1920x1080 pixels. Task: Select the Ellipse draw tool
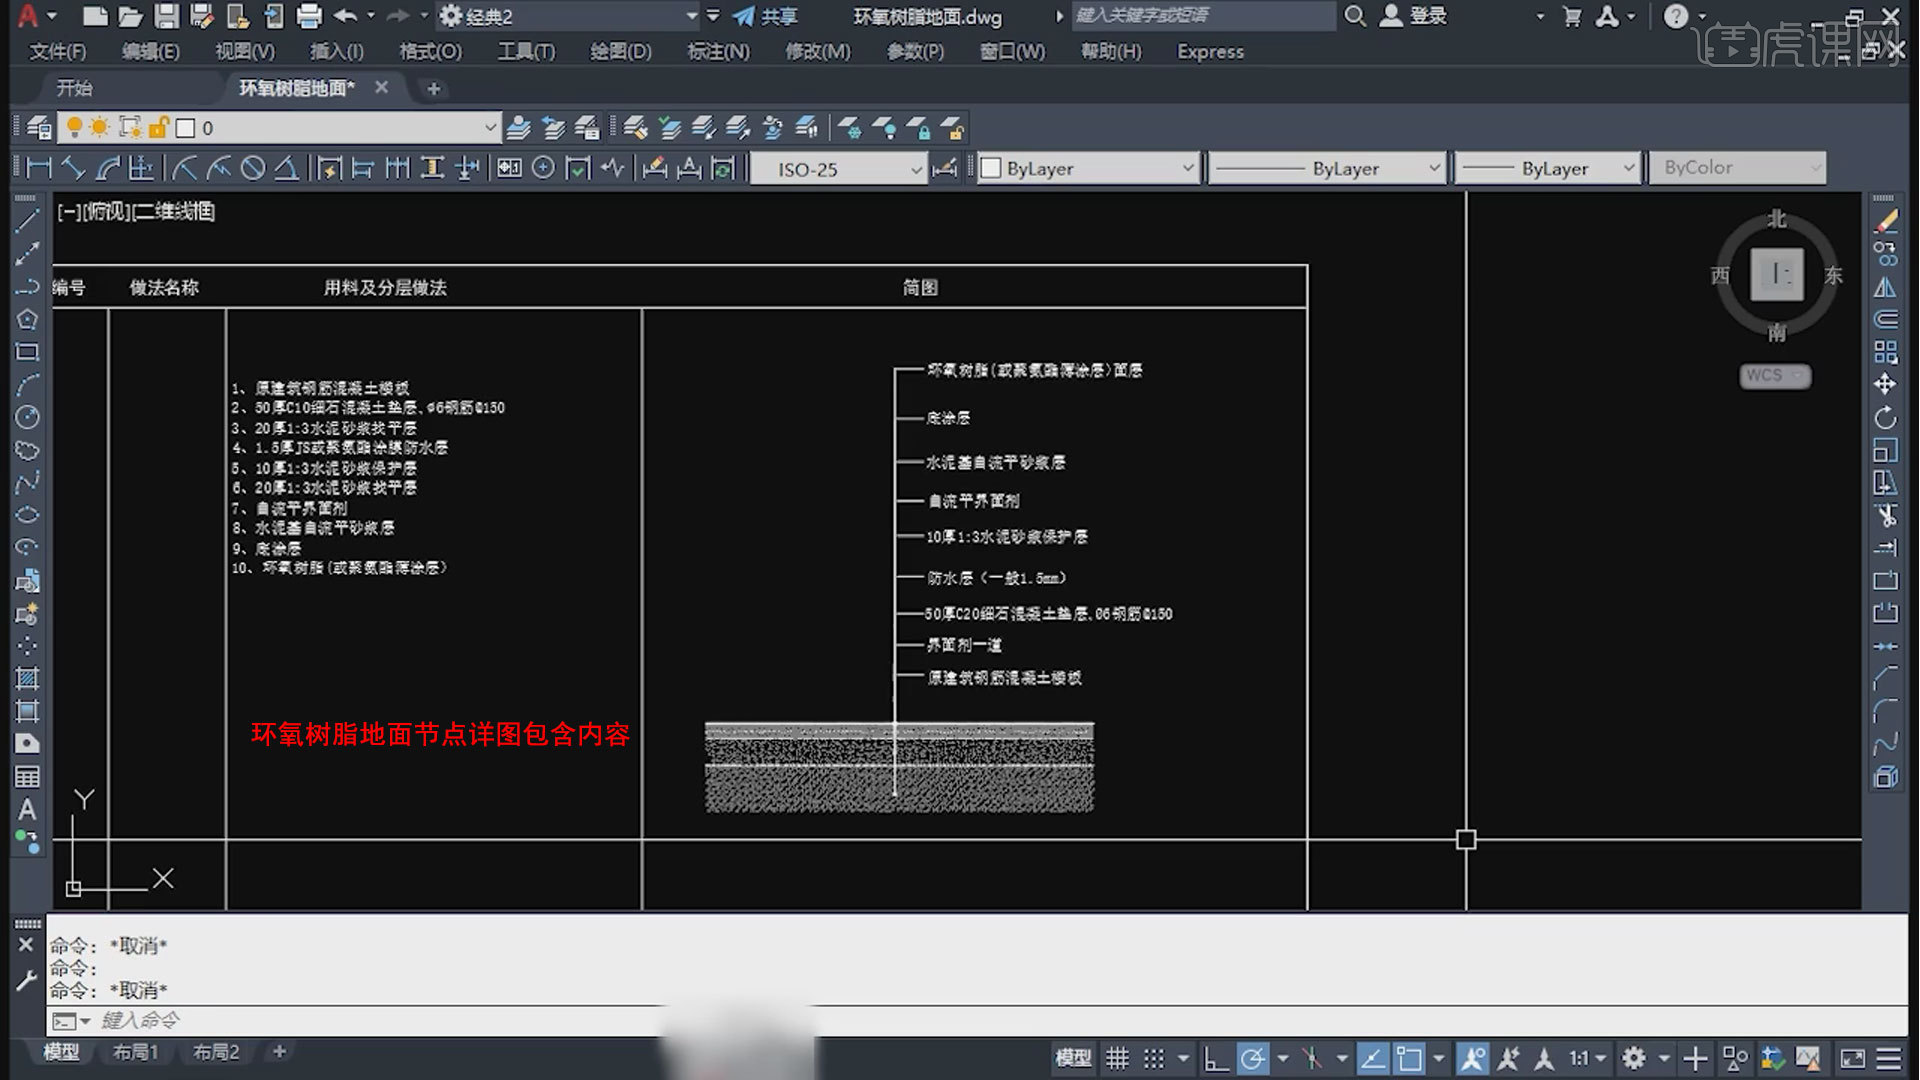click(27, 515)
